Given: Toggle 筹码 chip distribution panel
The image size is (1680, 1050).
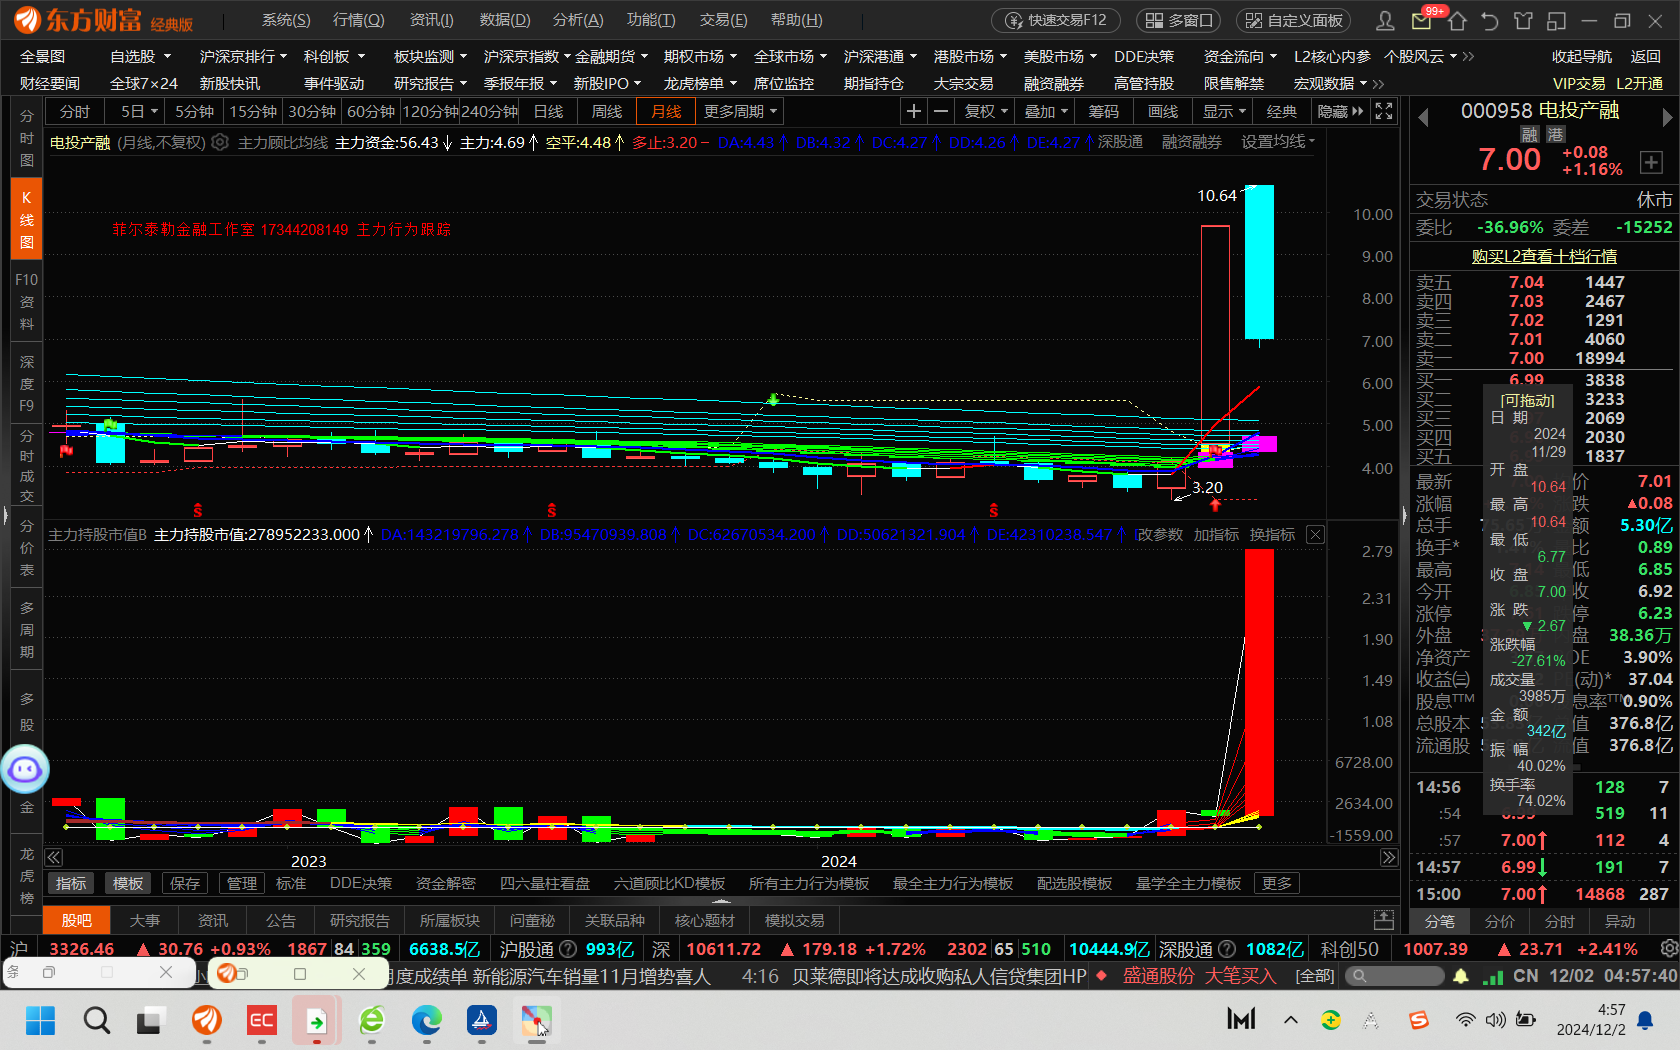Looking at the screenshot, I should [x=1104, y=111].
